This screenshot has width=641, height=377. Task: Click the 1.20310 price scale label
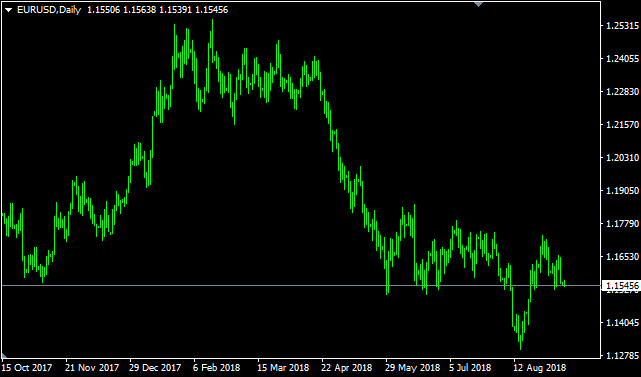[x=622, y=157]
